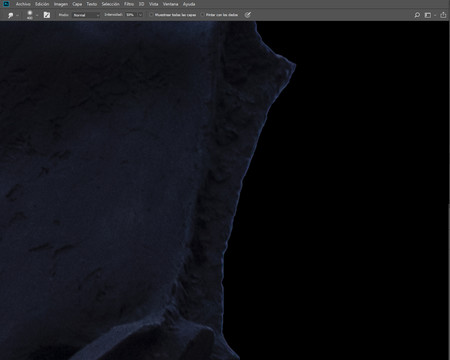Viewport: 450px width, 360px height.
Task: Open the Ayuda menu
Action: [189, 4]
